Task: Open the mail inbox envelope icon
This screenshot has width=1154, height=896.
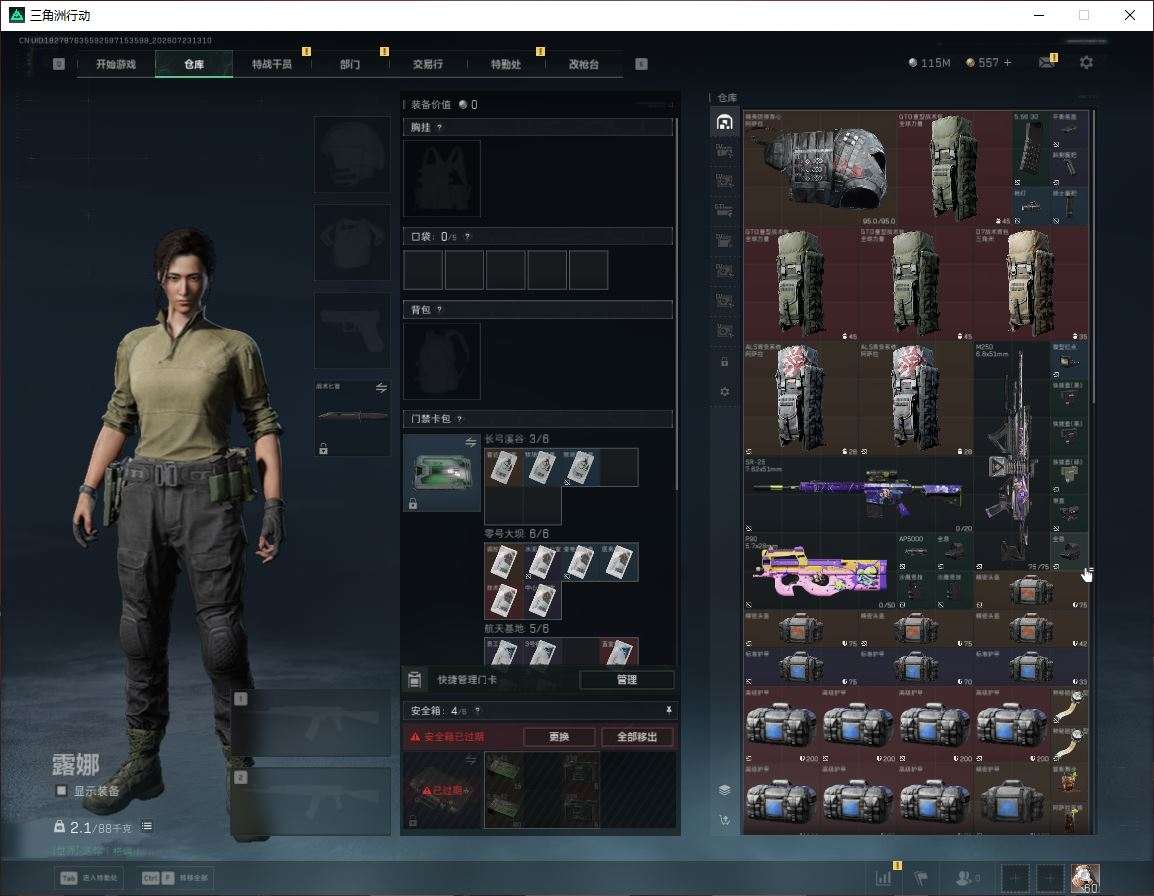Action: 1047,63
